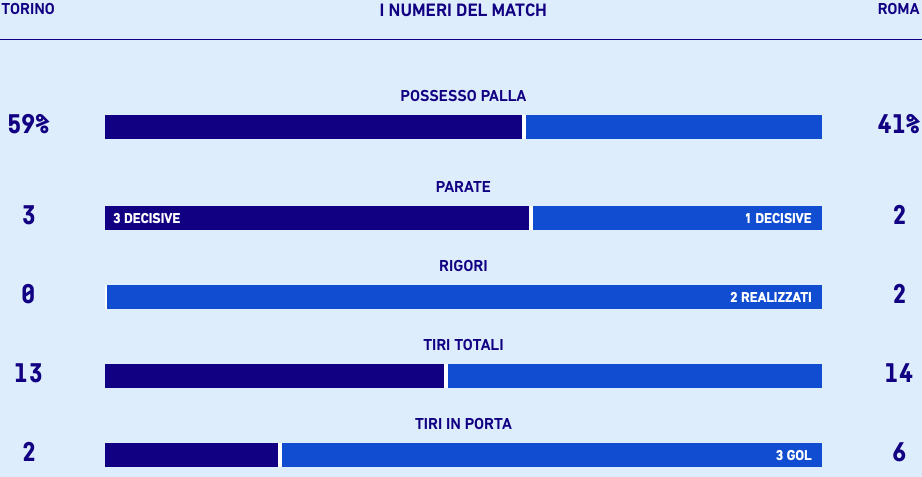Click Roma's light blue possession bar segment
The width and height of the screenshot is (922, 477).
tap(673, 127)
